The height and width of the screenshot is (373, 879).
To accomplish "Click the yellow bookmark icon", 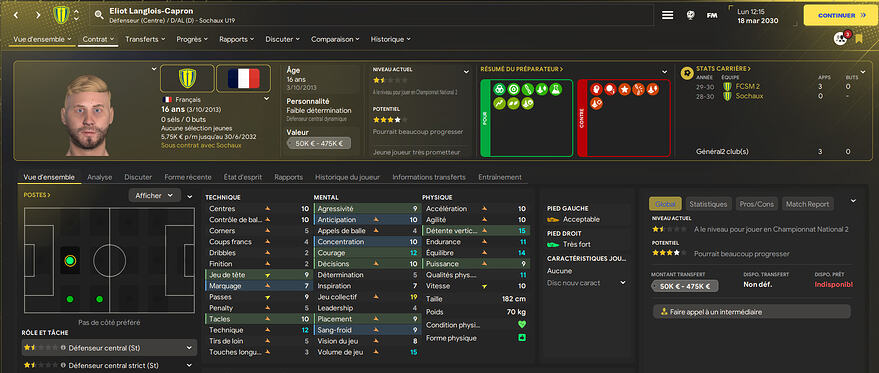I will click(859, 39).
